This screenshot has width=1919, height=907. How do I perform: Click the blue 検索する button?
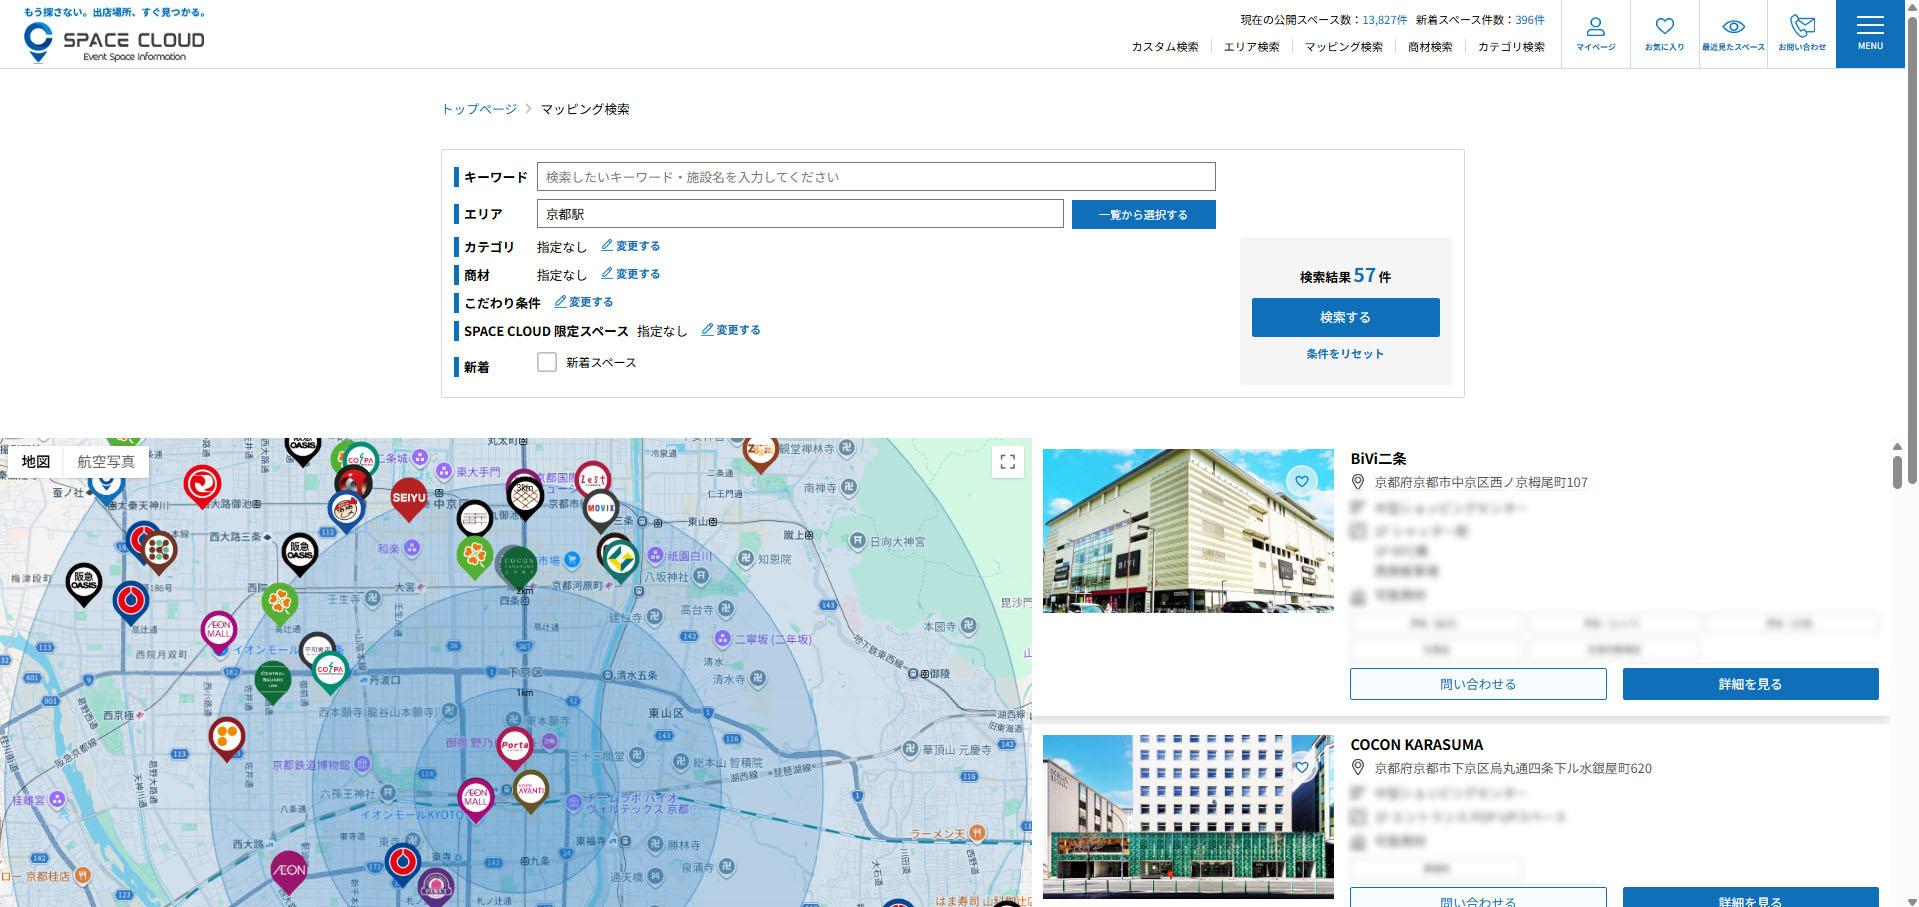coord(1345,317)
